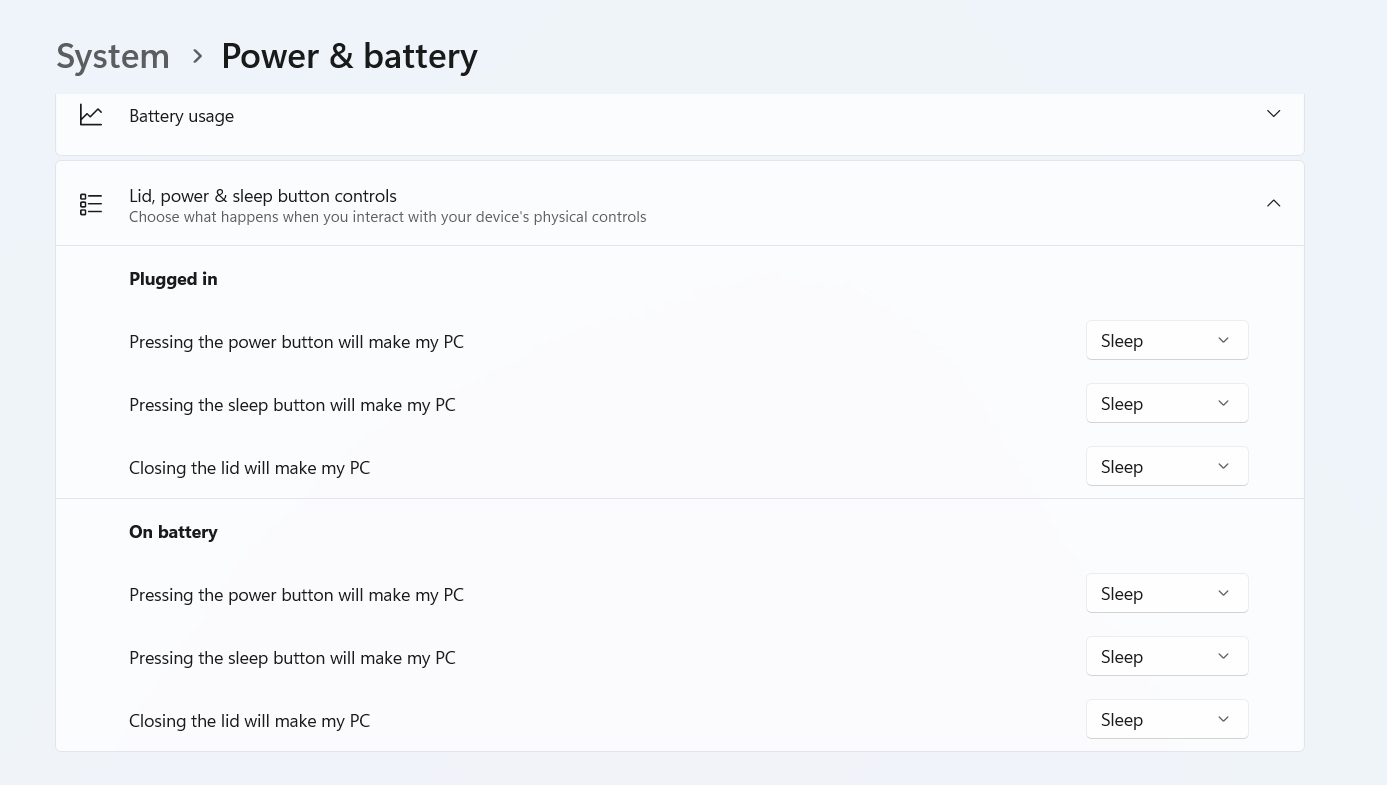Click the Battery usage label
The image size is (1387, 785).
click(181, 116)
